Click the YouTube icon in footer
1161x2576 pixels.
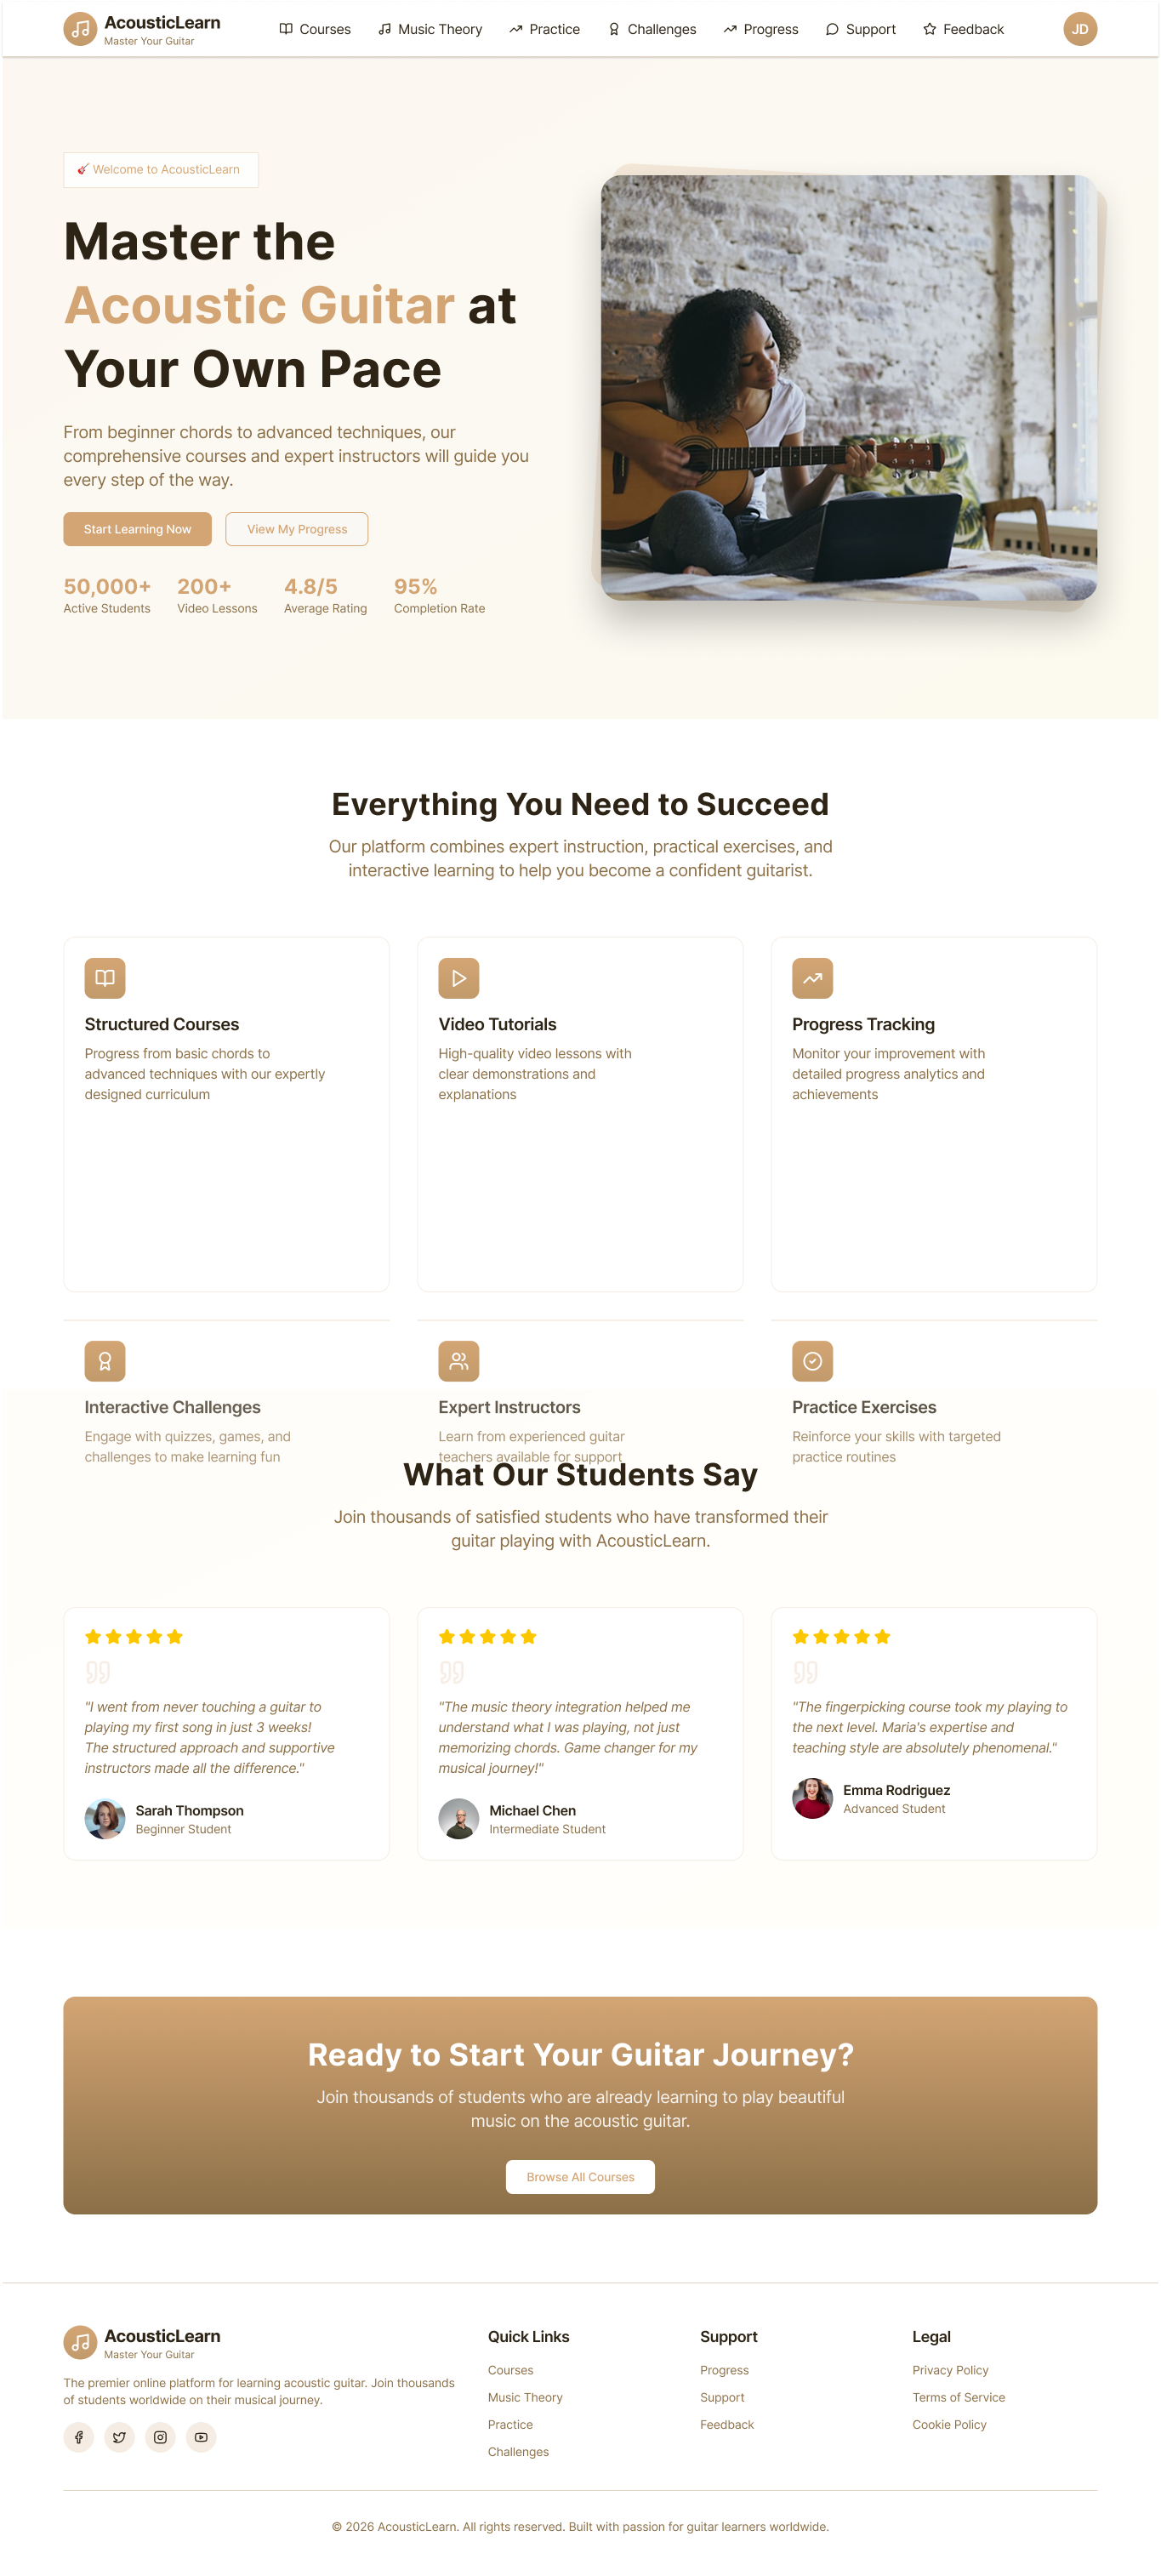[201, 2437]
